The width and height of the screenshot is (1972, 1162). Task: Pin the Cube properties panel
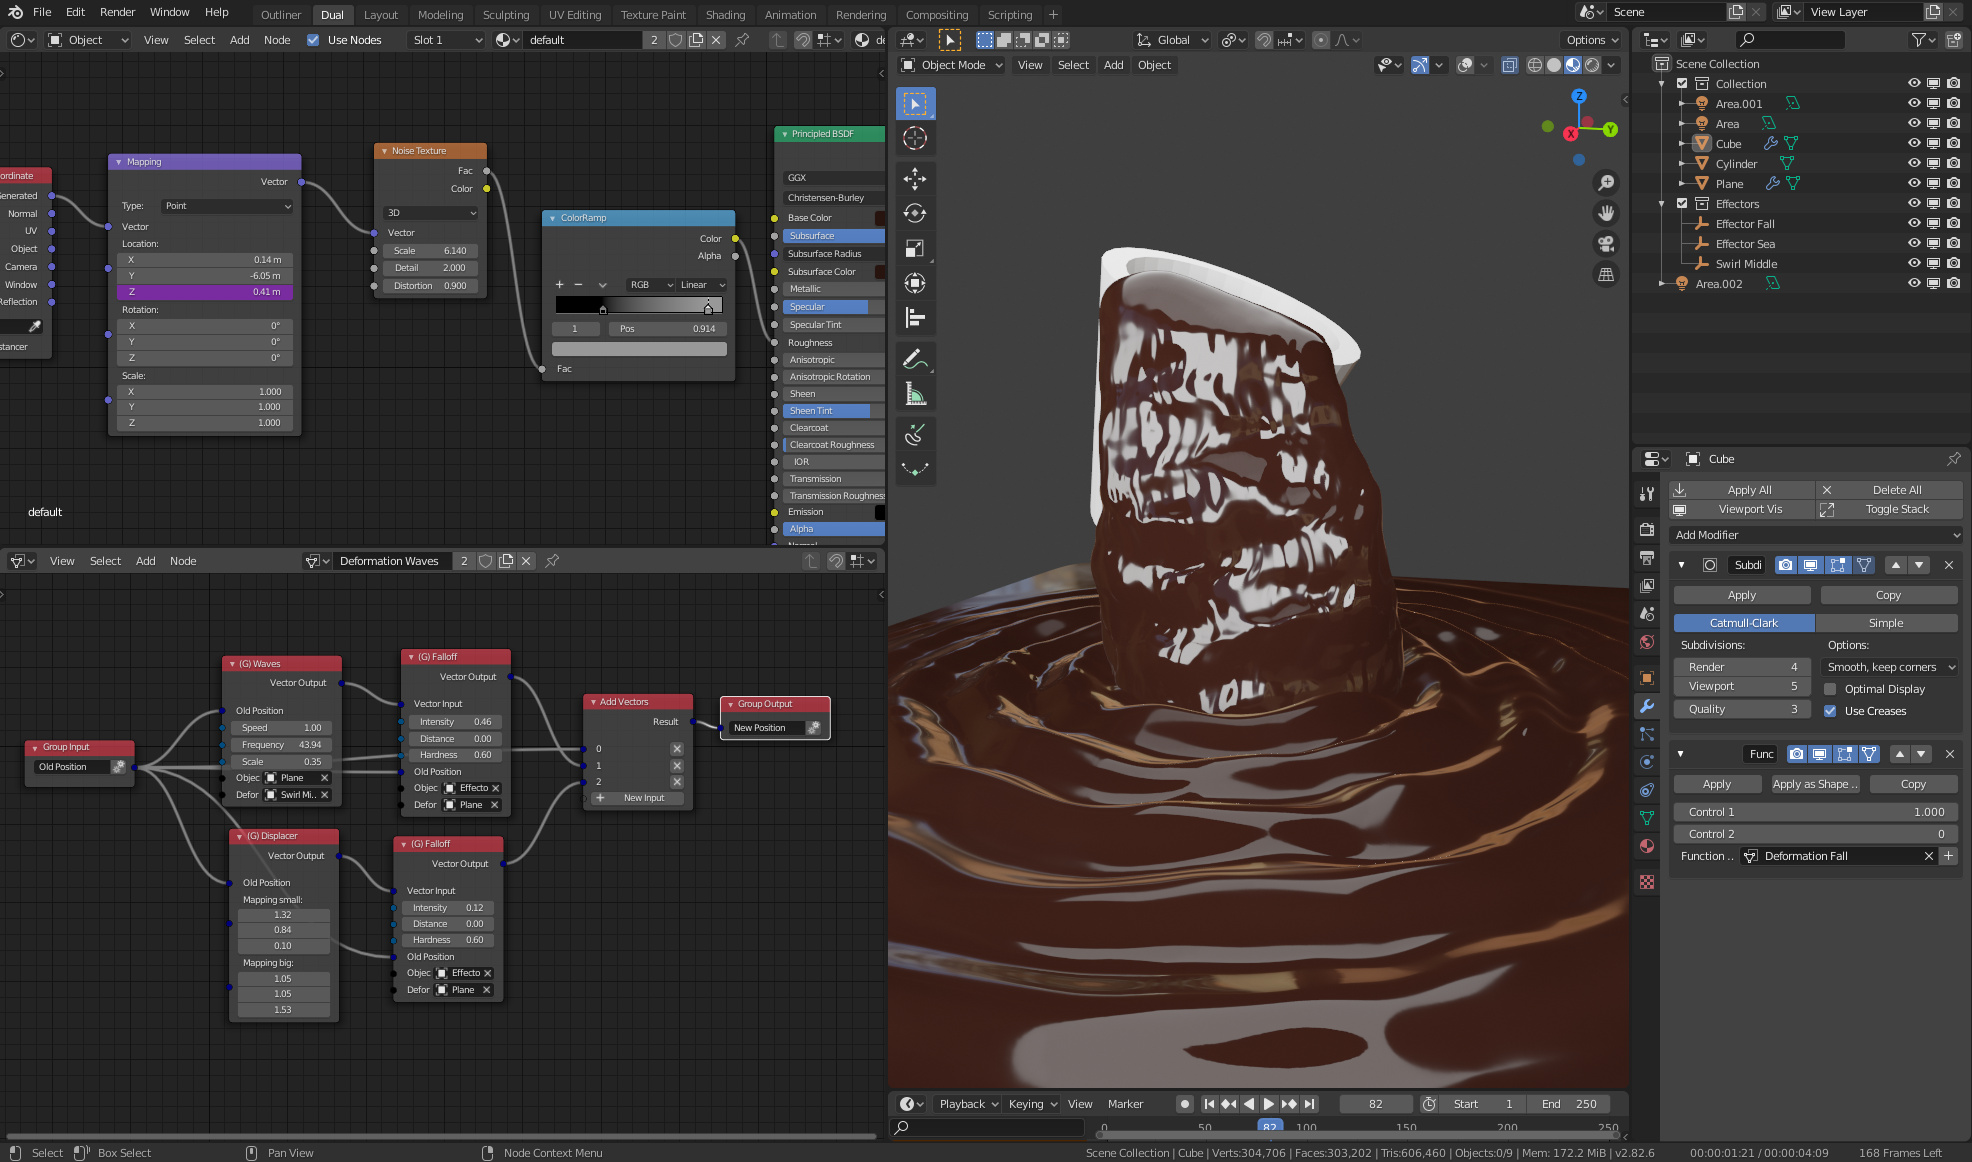coord(1953,459)
